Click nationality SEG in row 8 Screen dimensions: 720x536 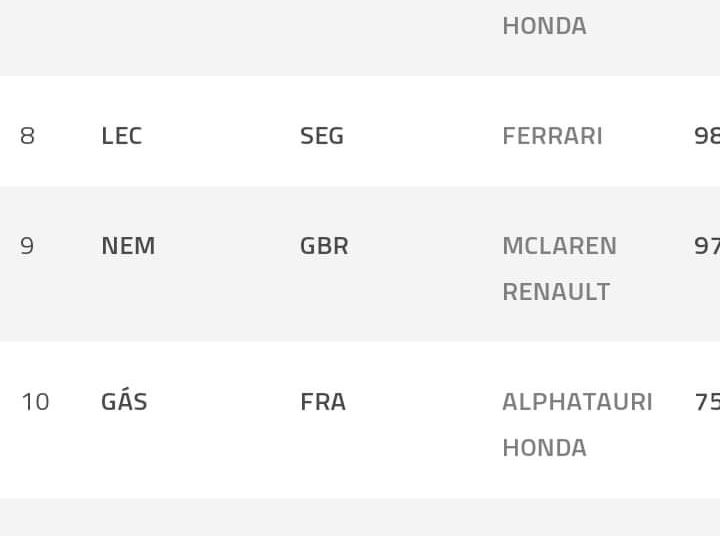[322, 136]
